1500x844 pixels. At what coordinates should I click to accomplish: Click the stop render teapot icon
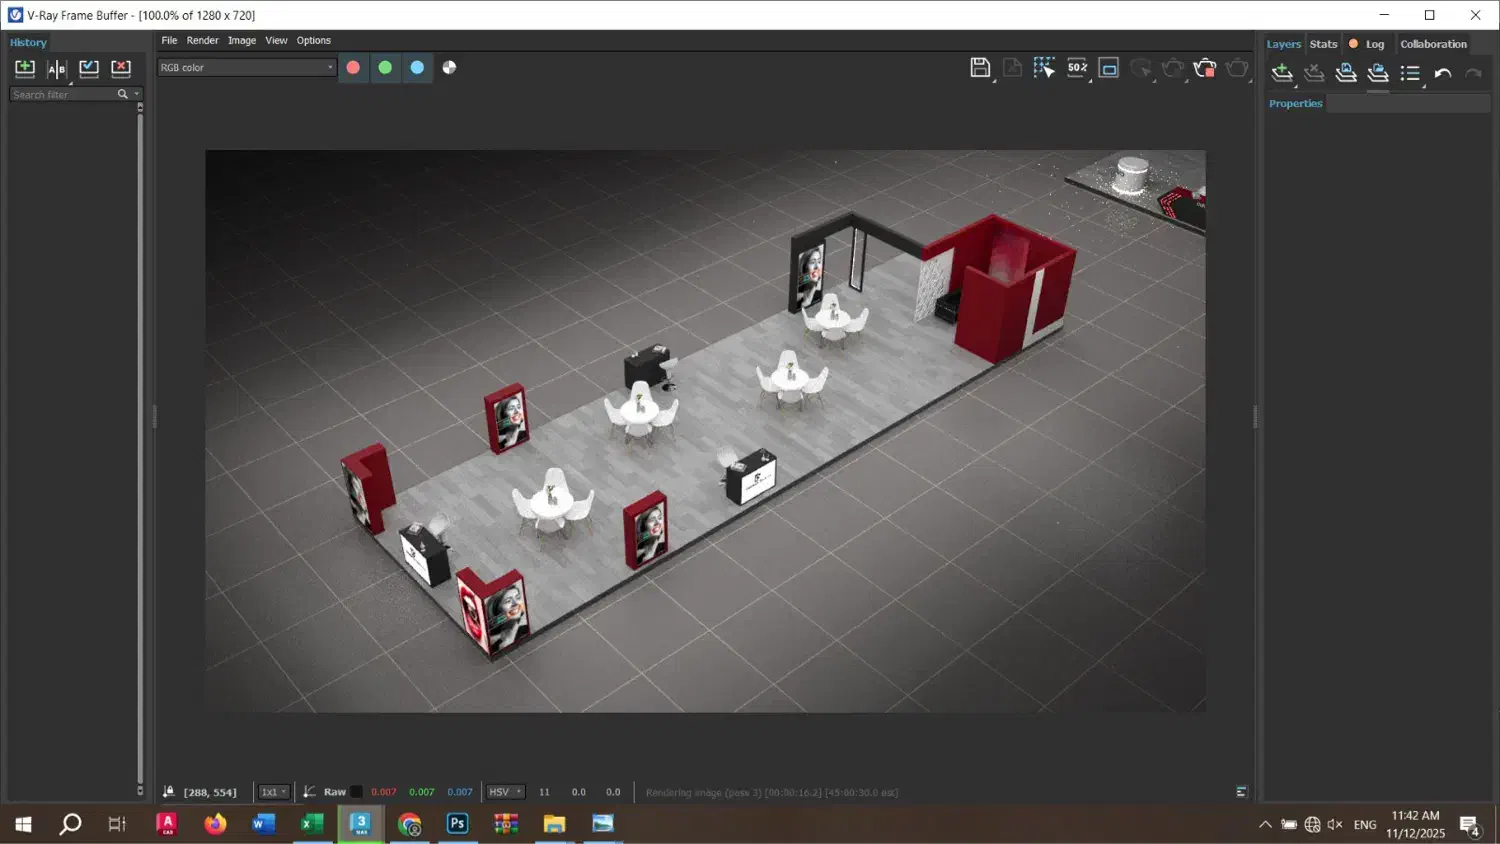1204,68
